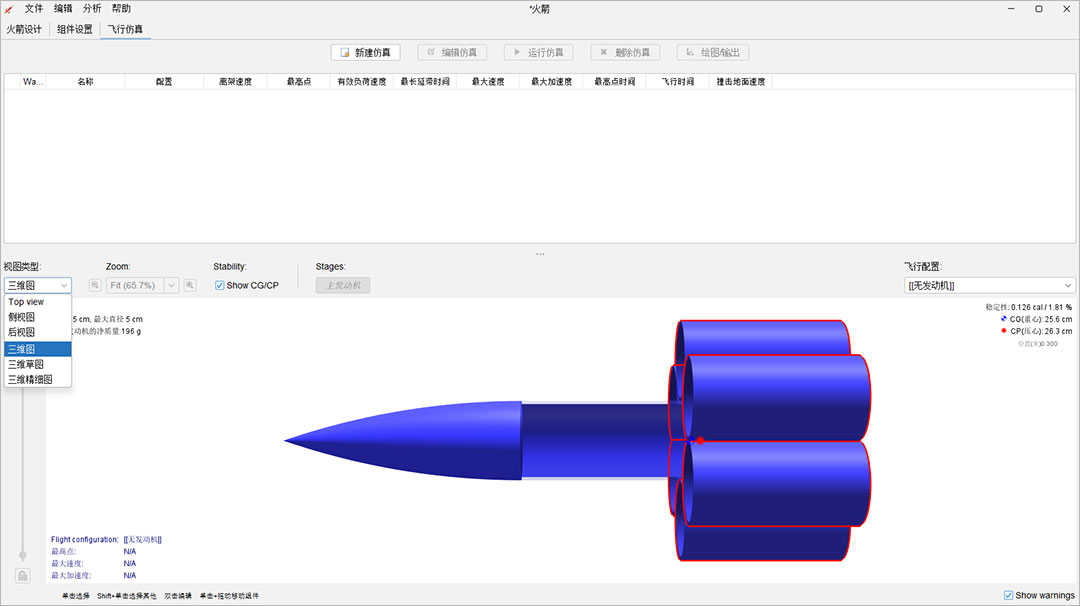Select the zoom-in magnifier icon

(x=189, y=285)
